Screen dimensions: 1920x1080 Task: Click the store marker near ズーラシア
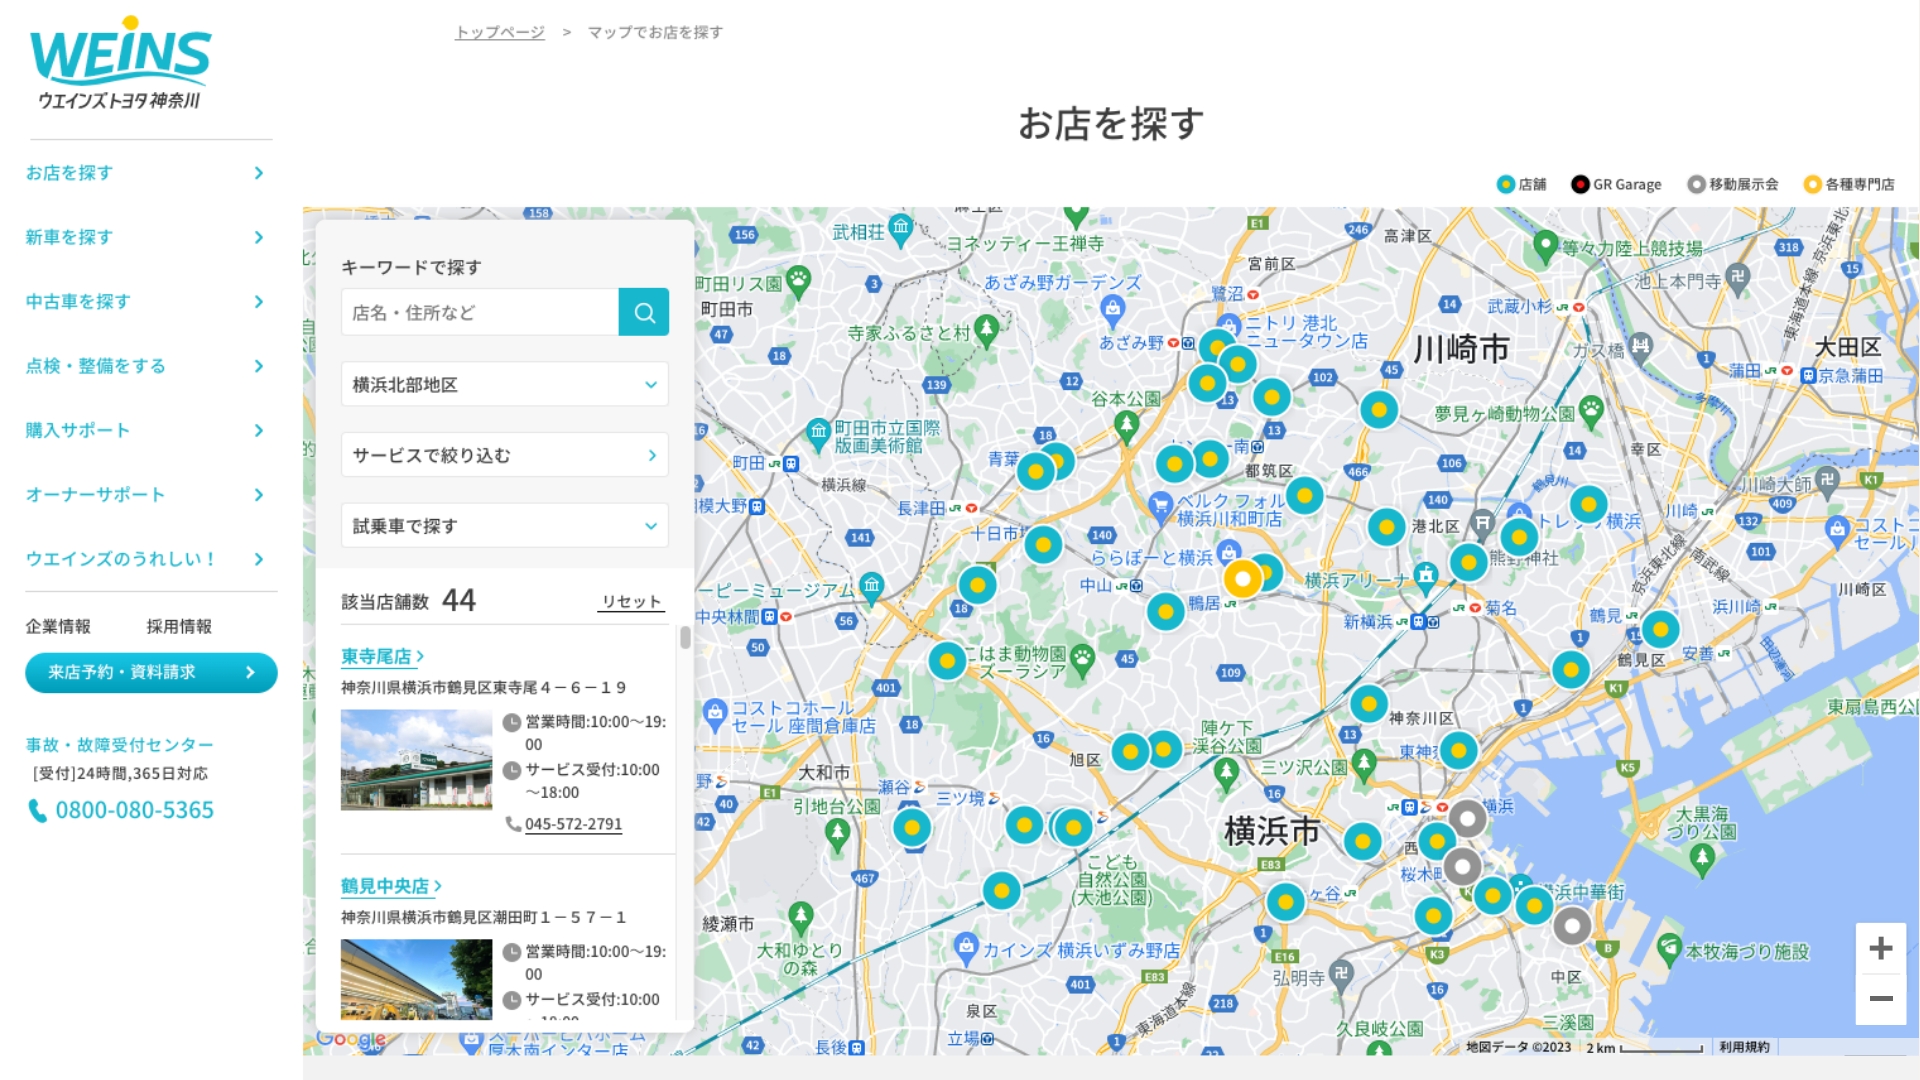pos(947,661)
